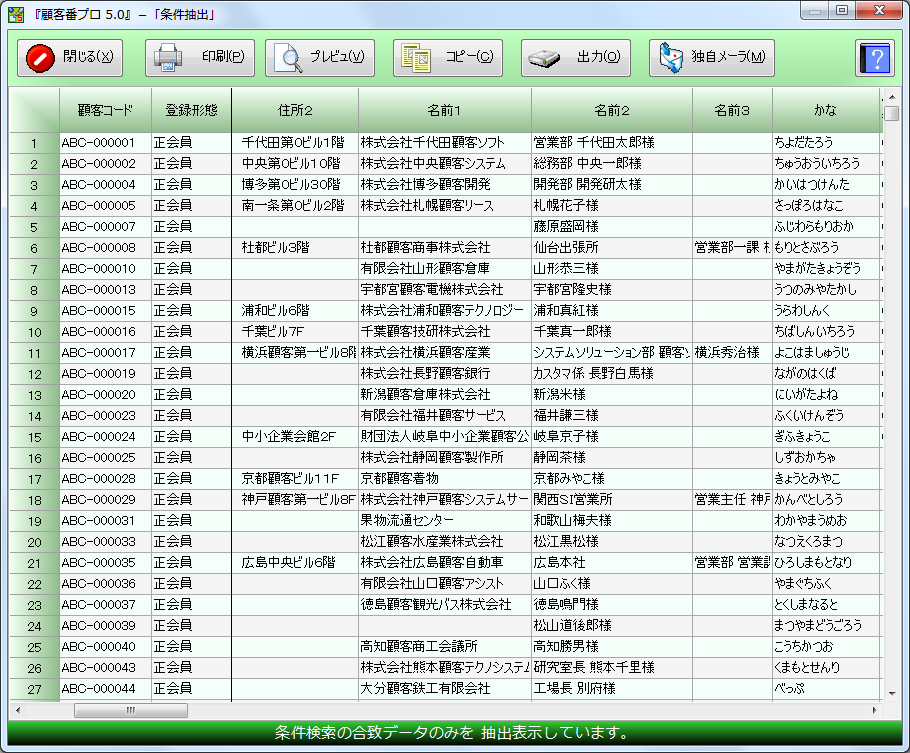Open the プレビュ(V) print preview
The height and width of the screenshot is (753, 910).
pos(320,58)
